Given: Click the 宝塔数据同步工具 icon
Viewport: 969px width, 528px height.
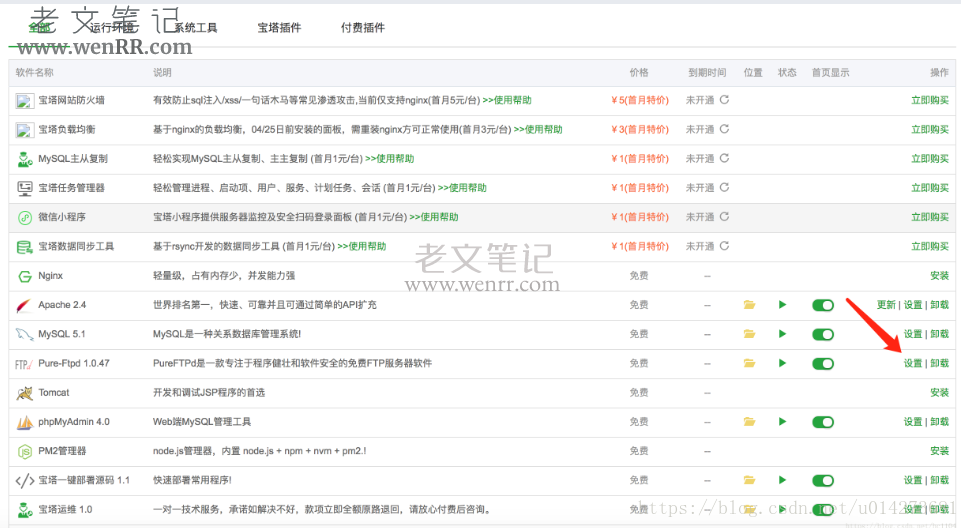Looking at the screenshot, I should click(x=25, y=247).
